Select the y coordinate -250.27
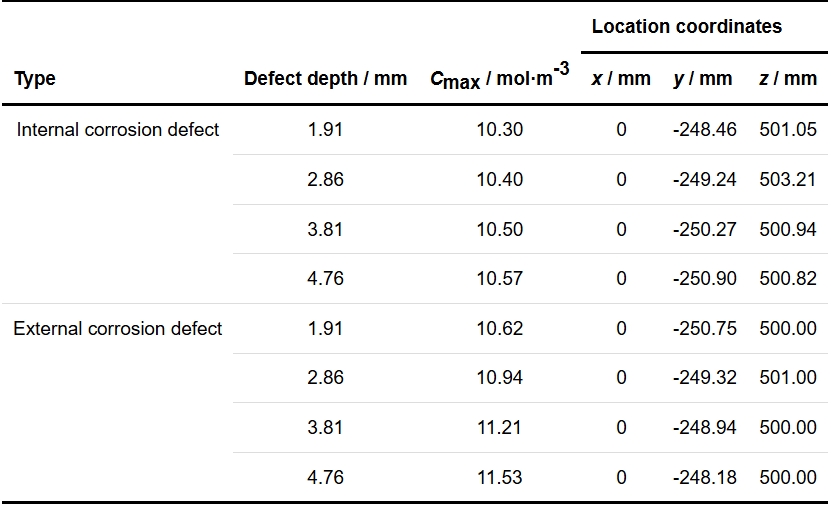Image resolution: width=831 pixels, height=508 pixels. pyautogui.click(x=705, y=229)
